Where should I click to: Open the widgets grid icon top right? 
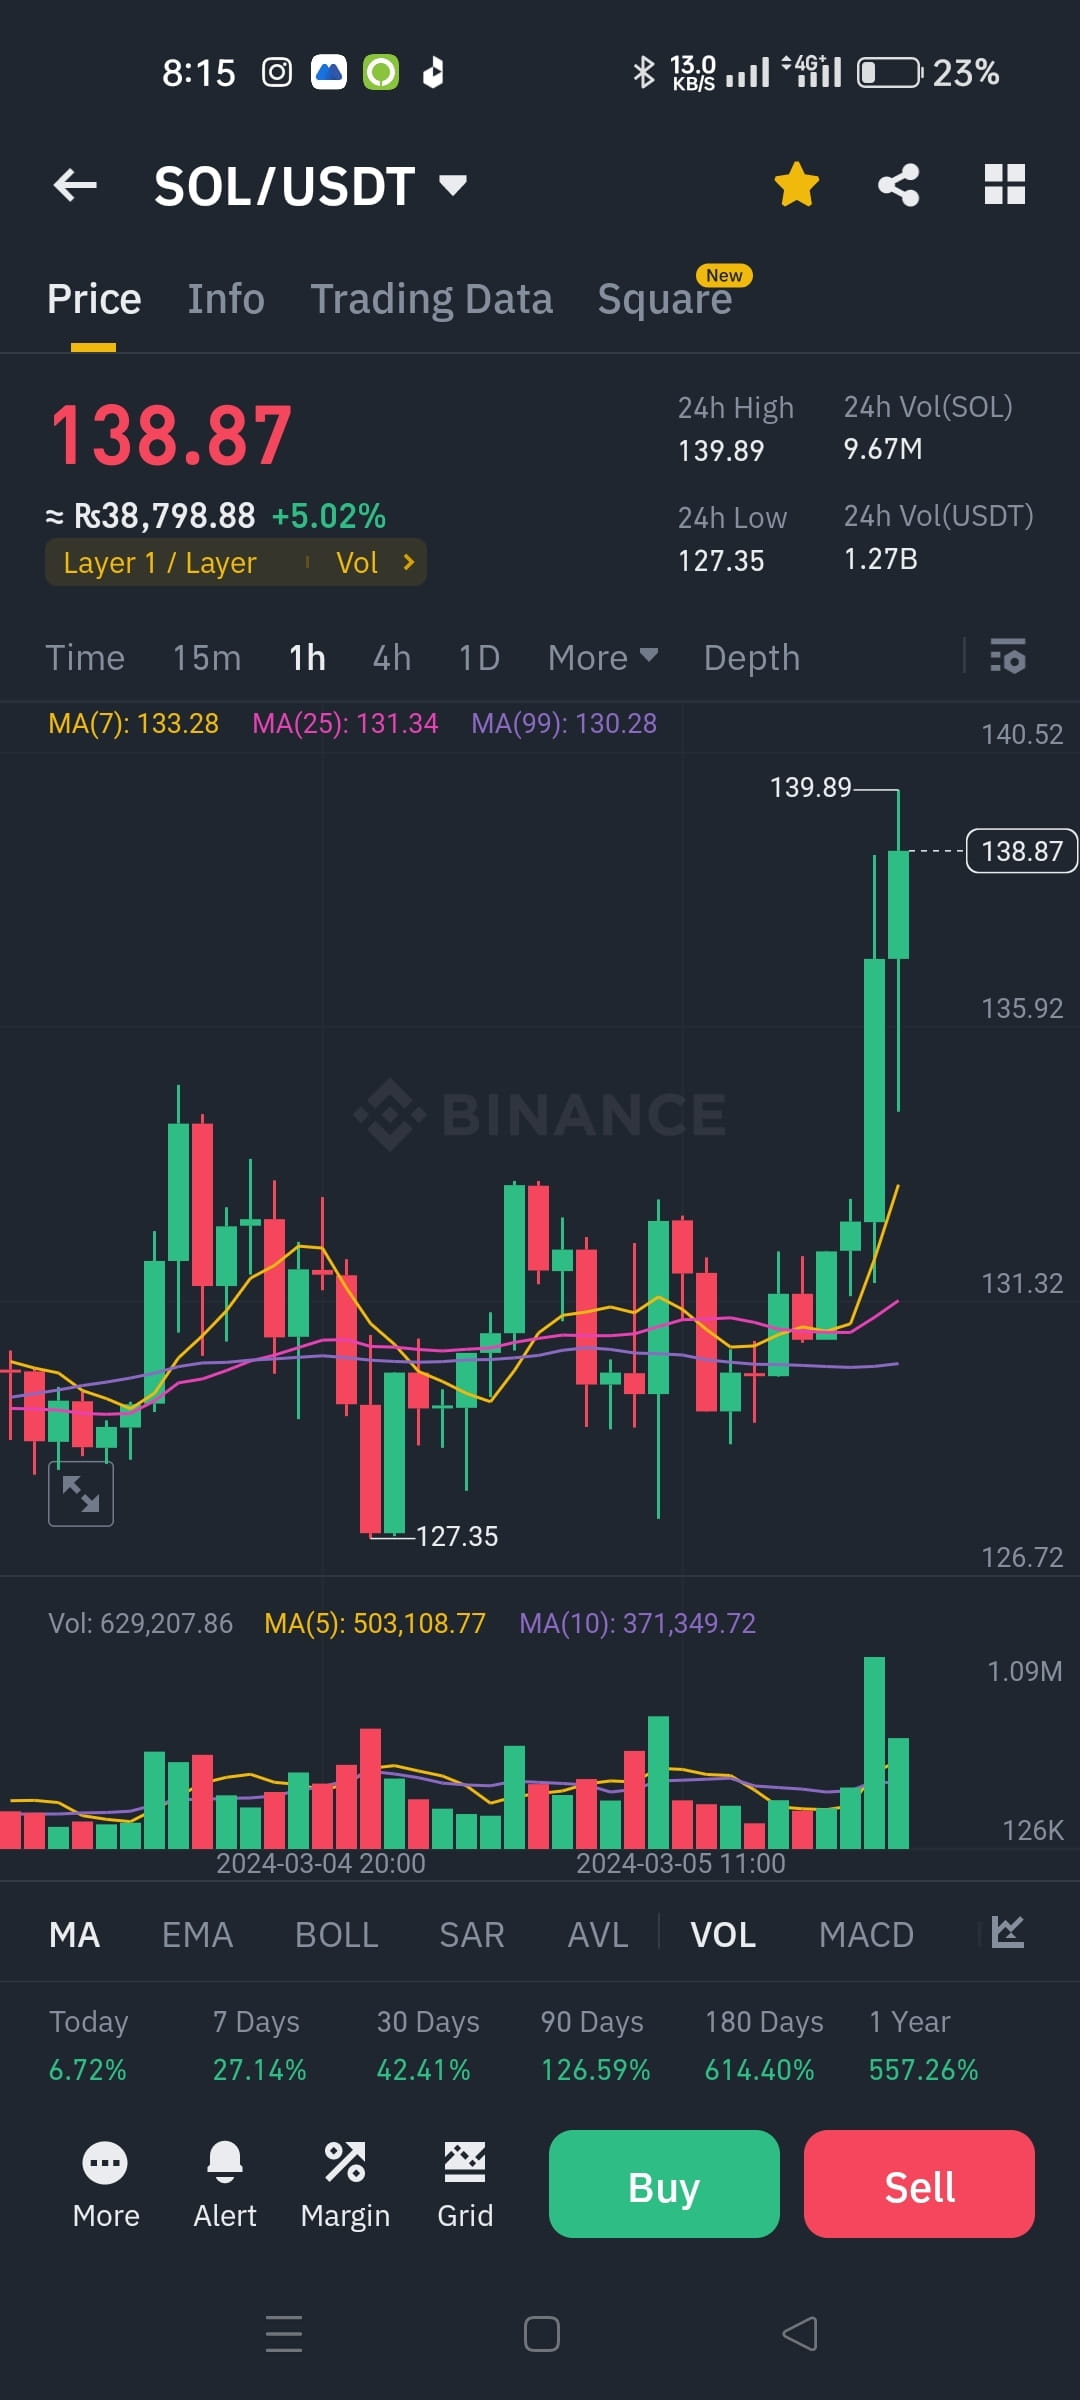[1005, 183]
